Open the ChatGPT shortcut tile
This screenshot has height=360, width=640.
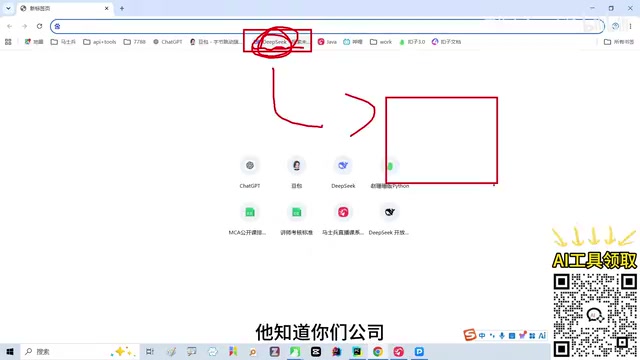coord(250,166)
